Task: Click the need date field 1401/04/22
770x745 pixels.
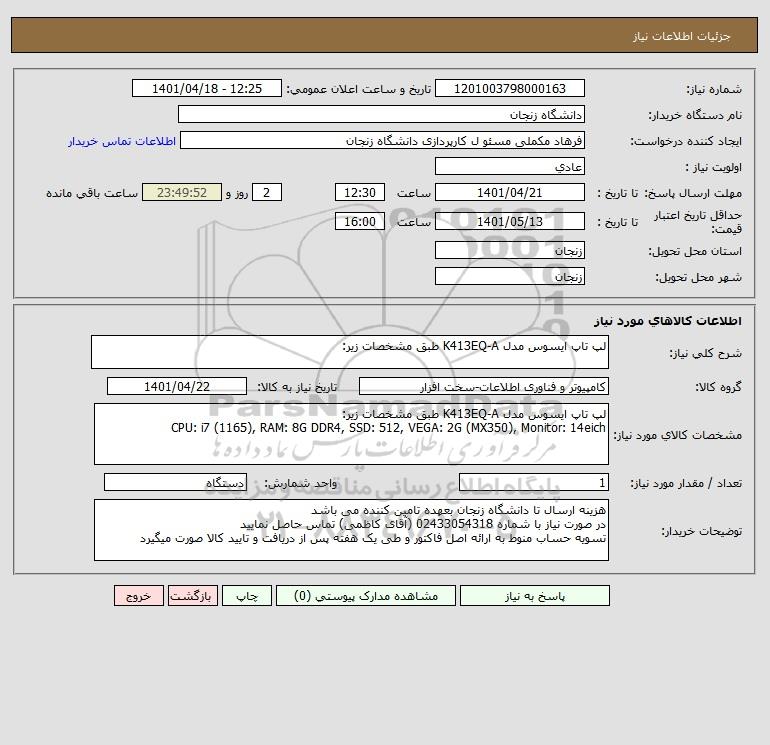Action: point(177,386)
